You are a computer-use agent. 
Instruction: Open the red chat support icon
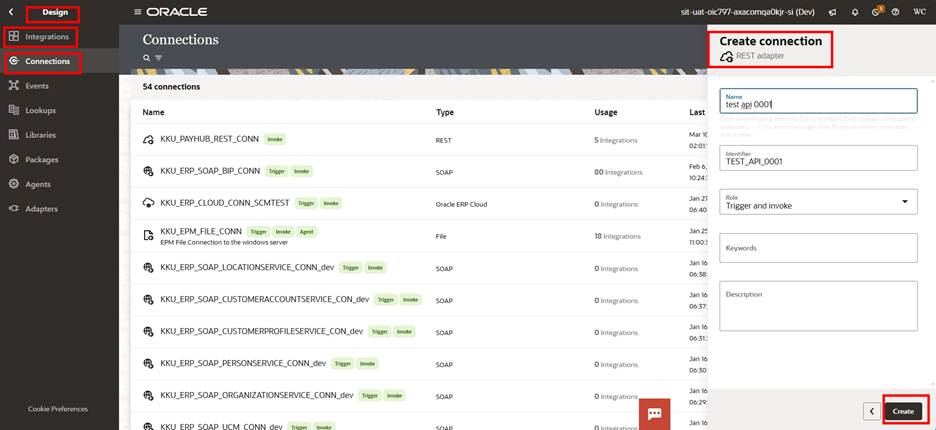pos(654,414)
